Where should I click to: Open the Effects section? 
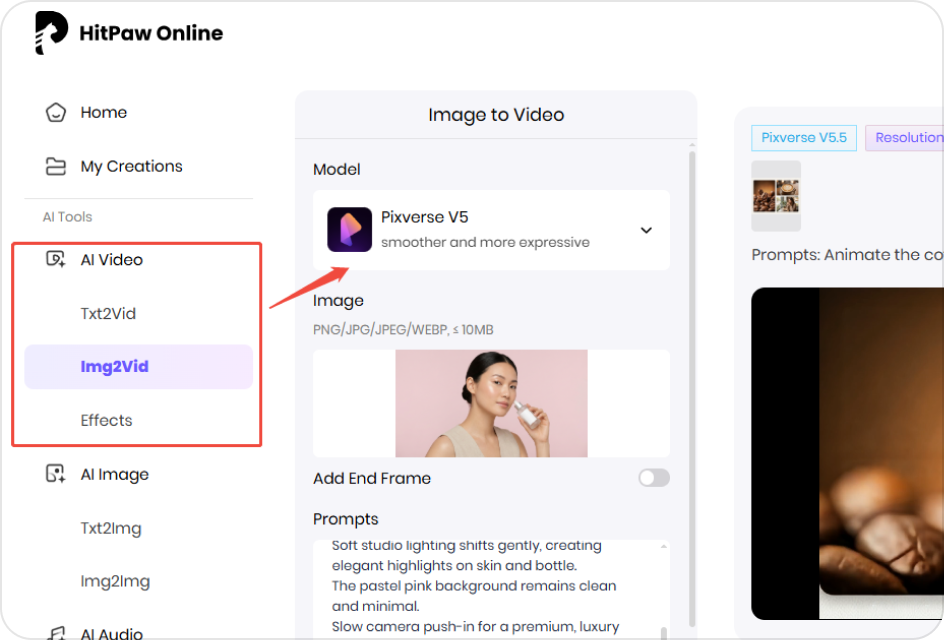point(106,420)
